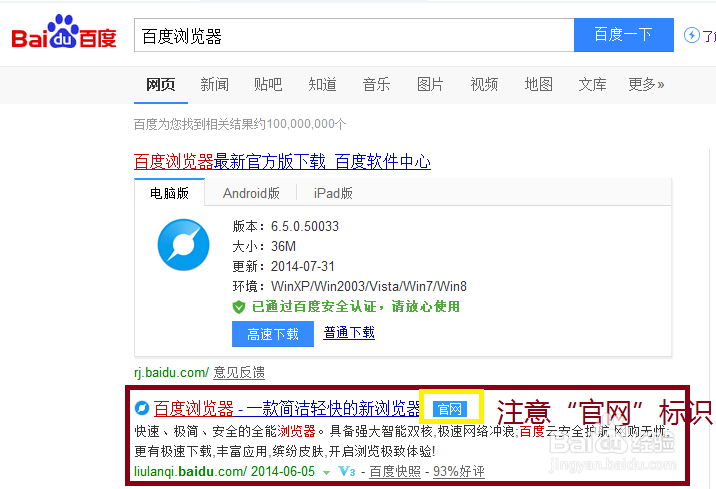Select the 地图 tab
This screenshot has width=716, height=489.
tap(538, 84)
